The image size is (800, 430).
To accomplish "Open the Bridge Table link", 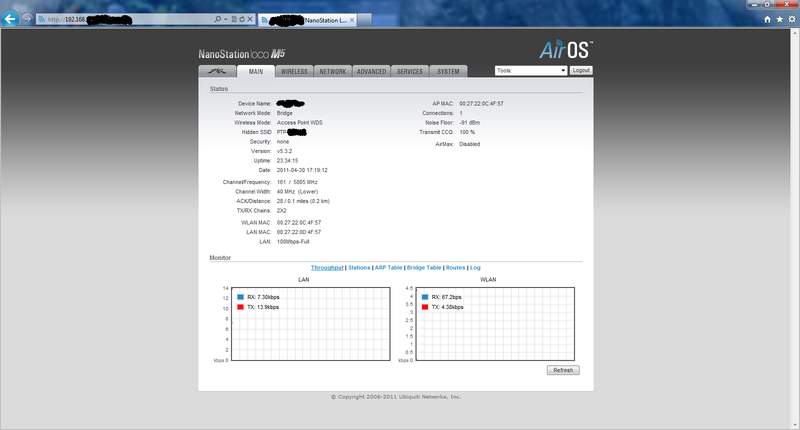I will click(423, 268).
